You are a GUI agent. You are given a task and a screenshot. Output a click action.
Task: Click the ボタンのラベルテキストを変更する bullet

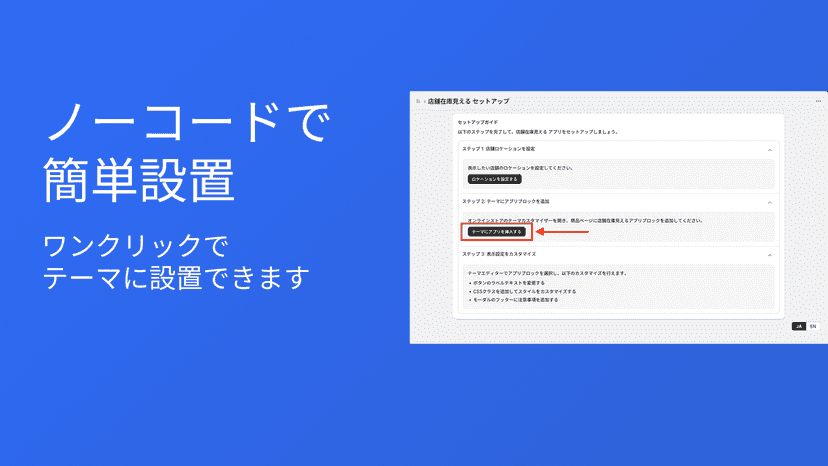pos(509,283)
